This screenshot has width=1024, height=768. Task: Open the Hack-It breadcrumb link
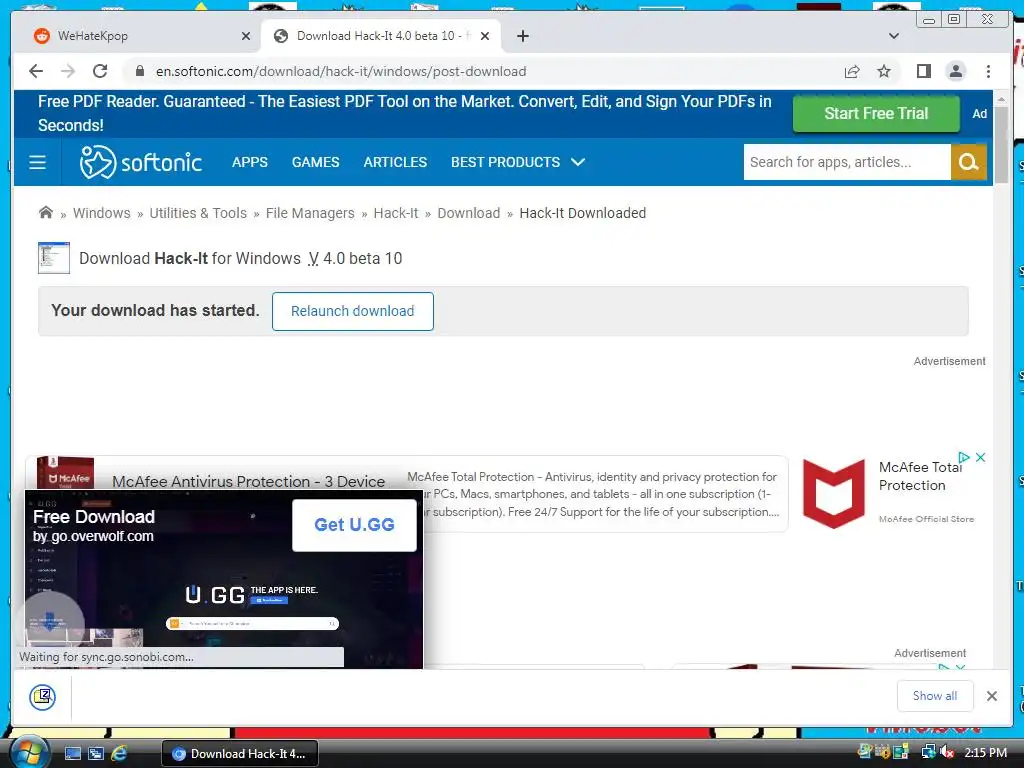[x=396, y=213]
